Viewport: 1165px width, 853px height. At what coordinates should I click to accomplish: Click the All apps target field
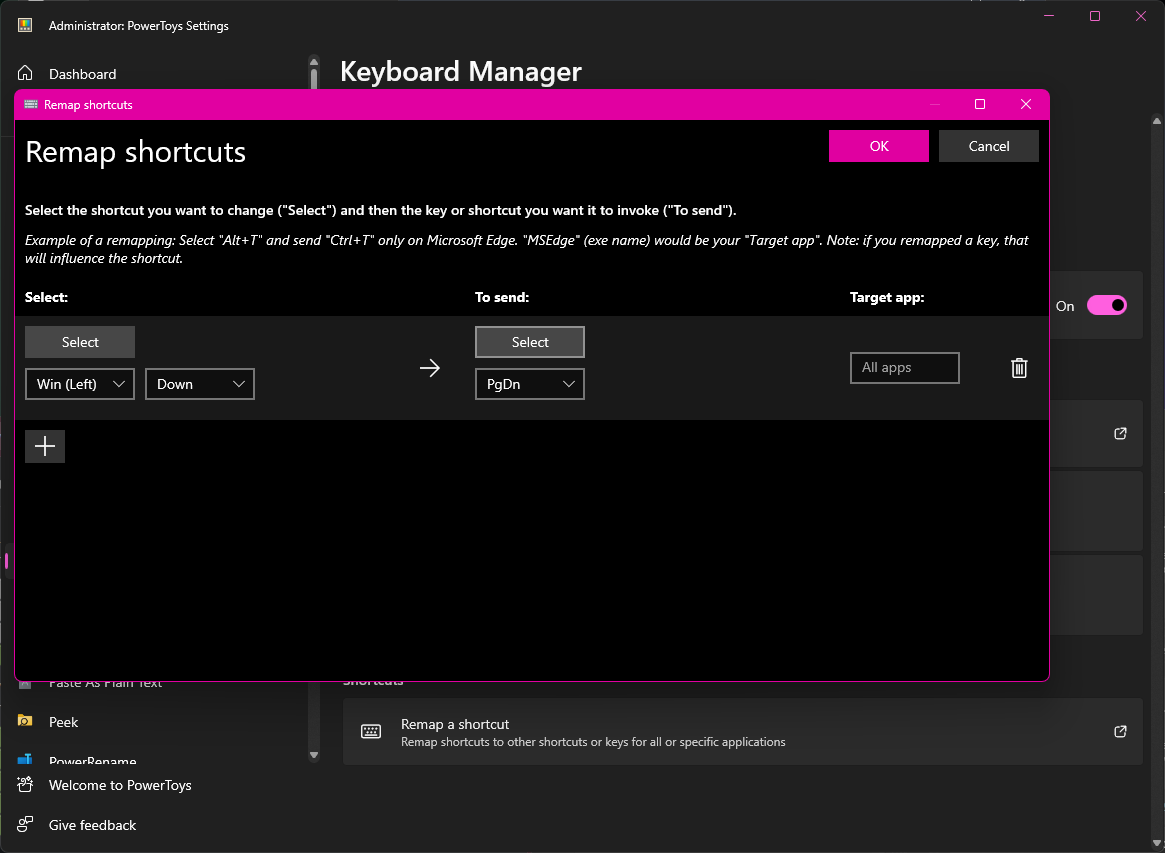pyautogui.click(x=904, y=368)
